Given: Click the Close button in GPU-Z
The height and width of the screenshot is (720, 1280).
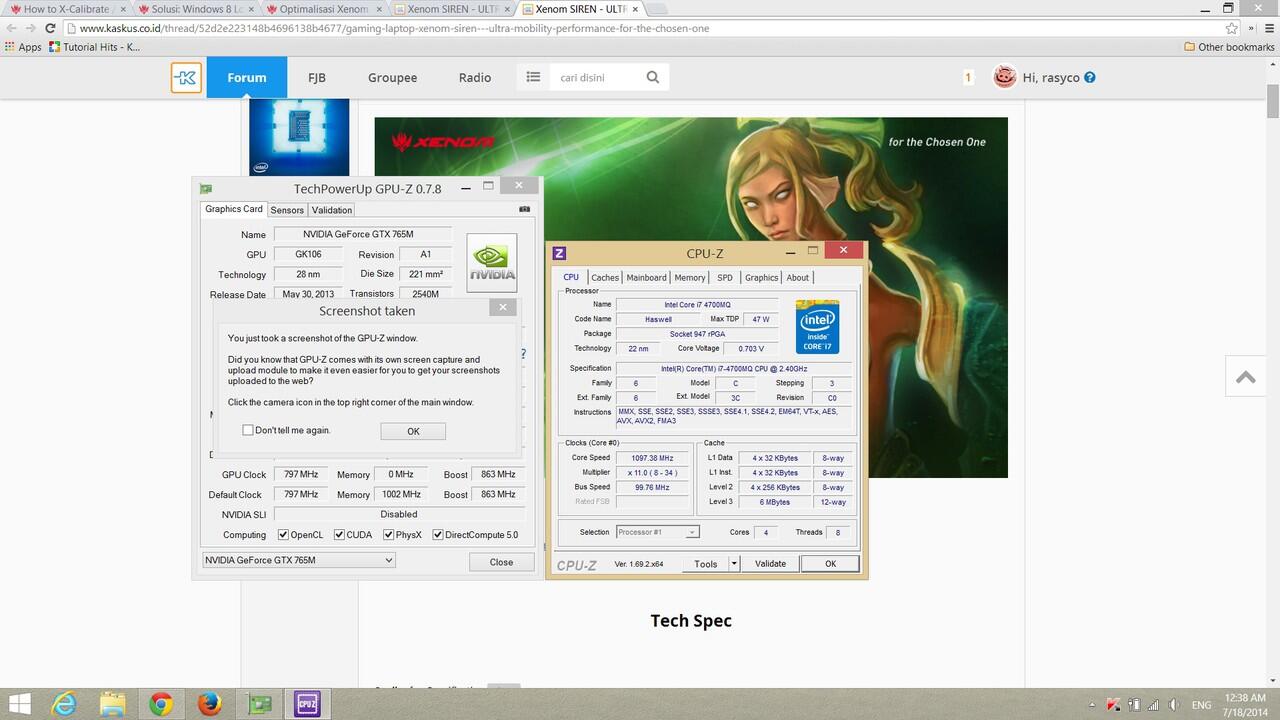Looking at the screenshot, I should 501,562.
